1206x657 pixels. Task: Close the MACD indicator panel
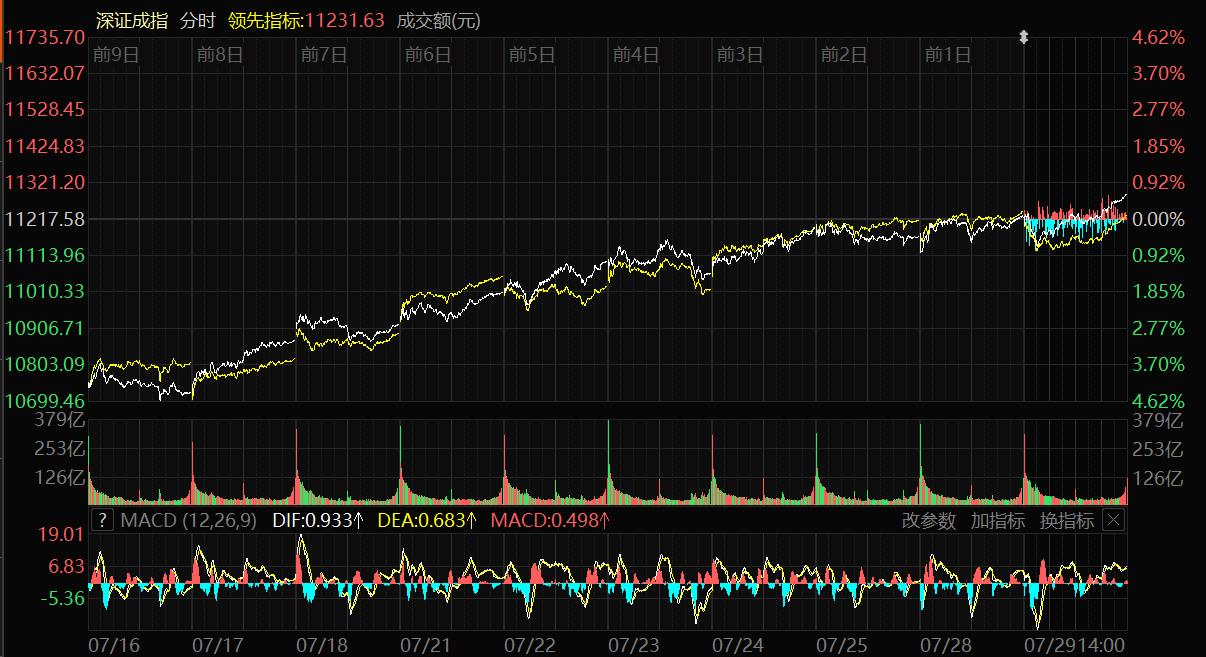(x=1113, y=520)
